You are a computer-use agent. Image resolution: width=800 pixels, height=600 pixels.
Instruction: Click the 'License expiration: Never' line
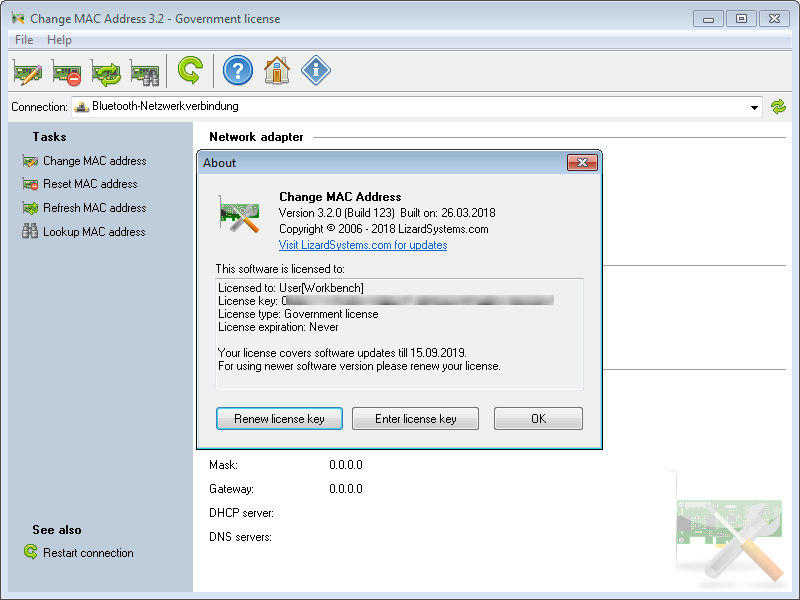tap(278, 328)
